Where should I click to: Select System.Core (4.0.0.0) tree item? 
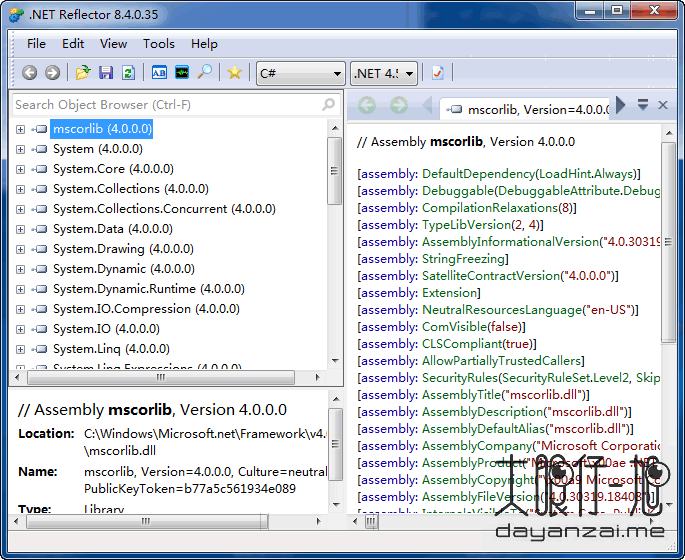[113, 169]
